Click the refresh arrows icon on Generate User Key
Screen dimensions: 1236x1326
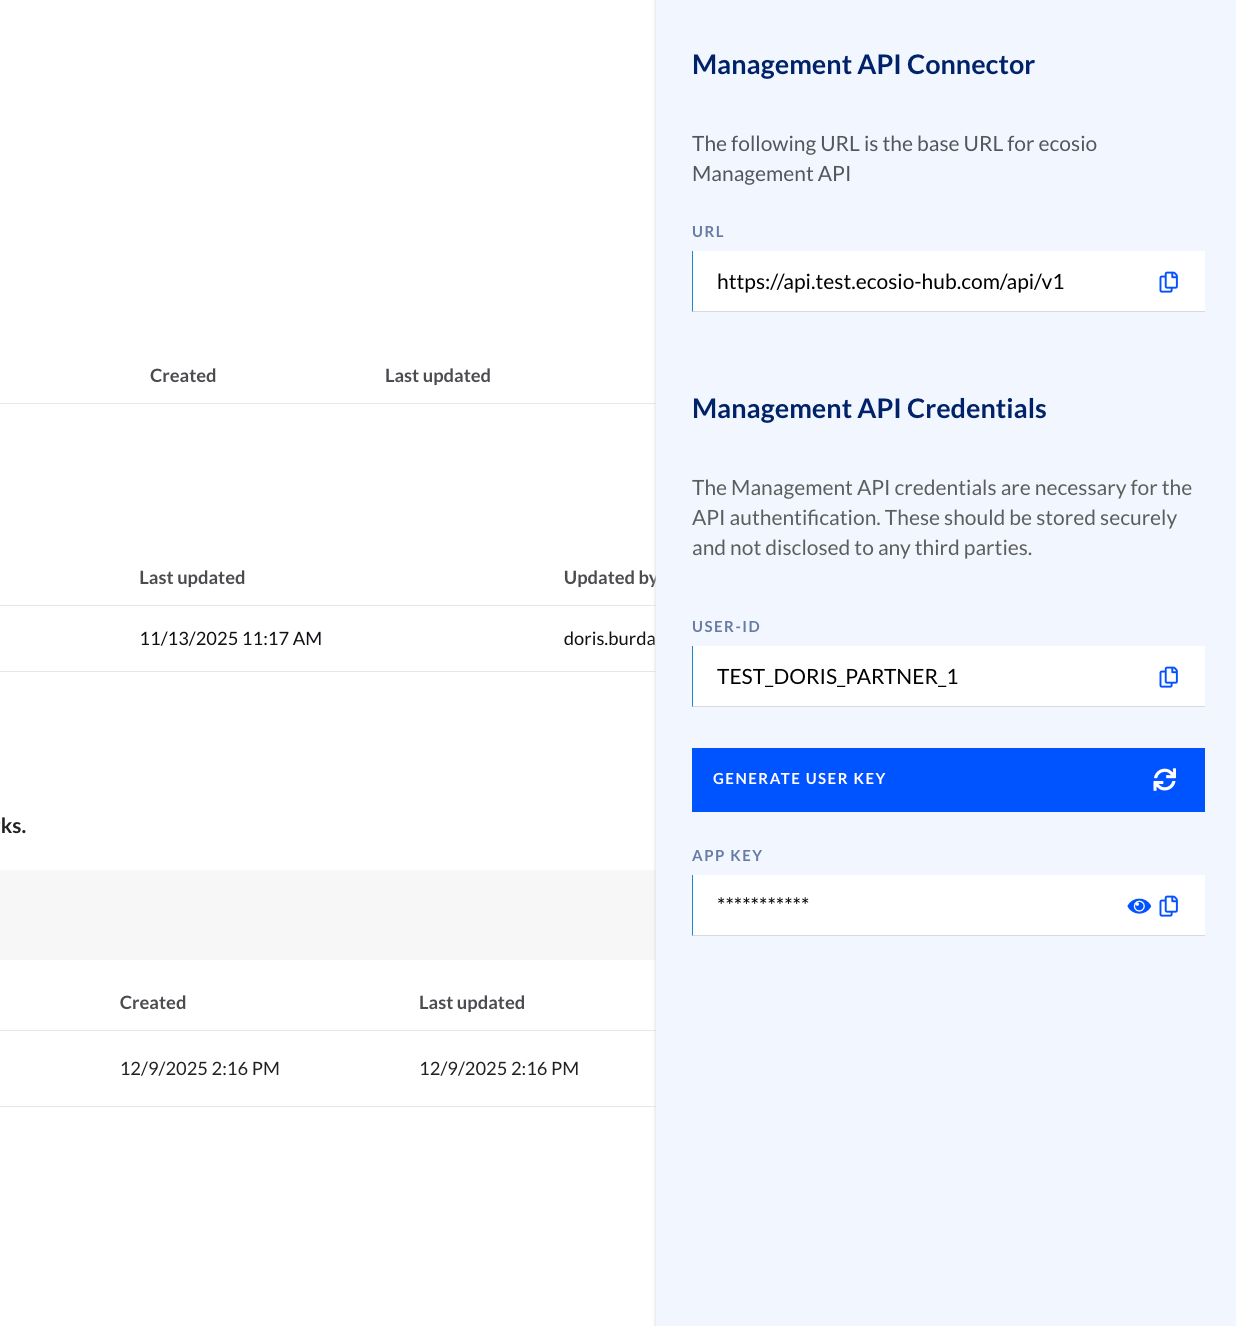tap(1164, 780)
